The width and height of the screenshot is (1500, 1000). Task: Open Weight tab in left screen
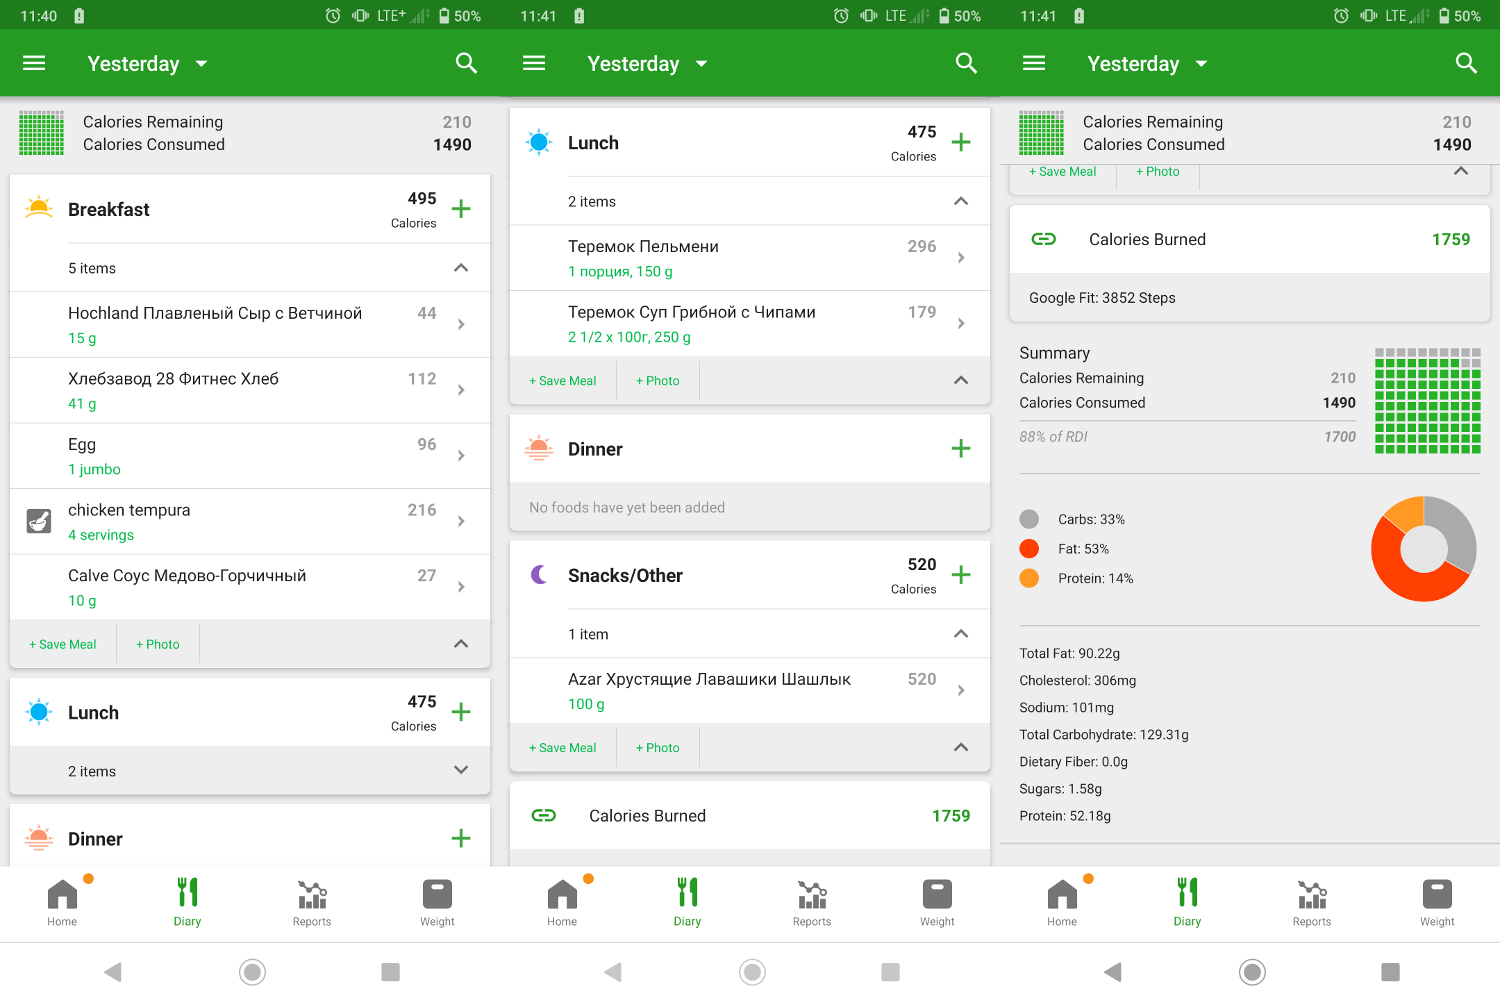437,902
